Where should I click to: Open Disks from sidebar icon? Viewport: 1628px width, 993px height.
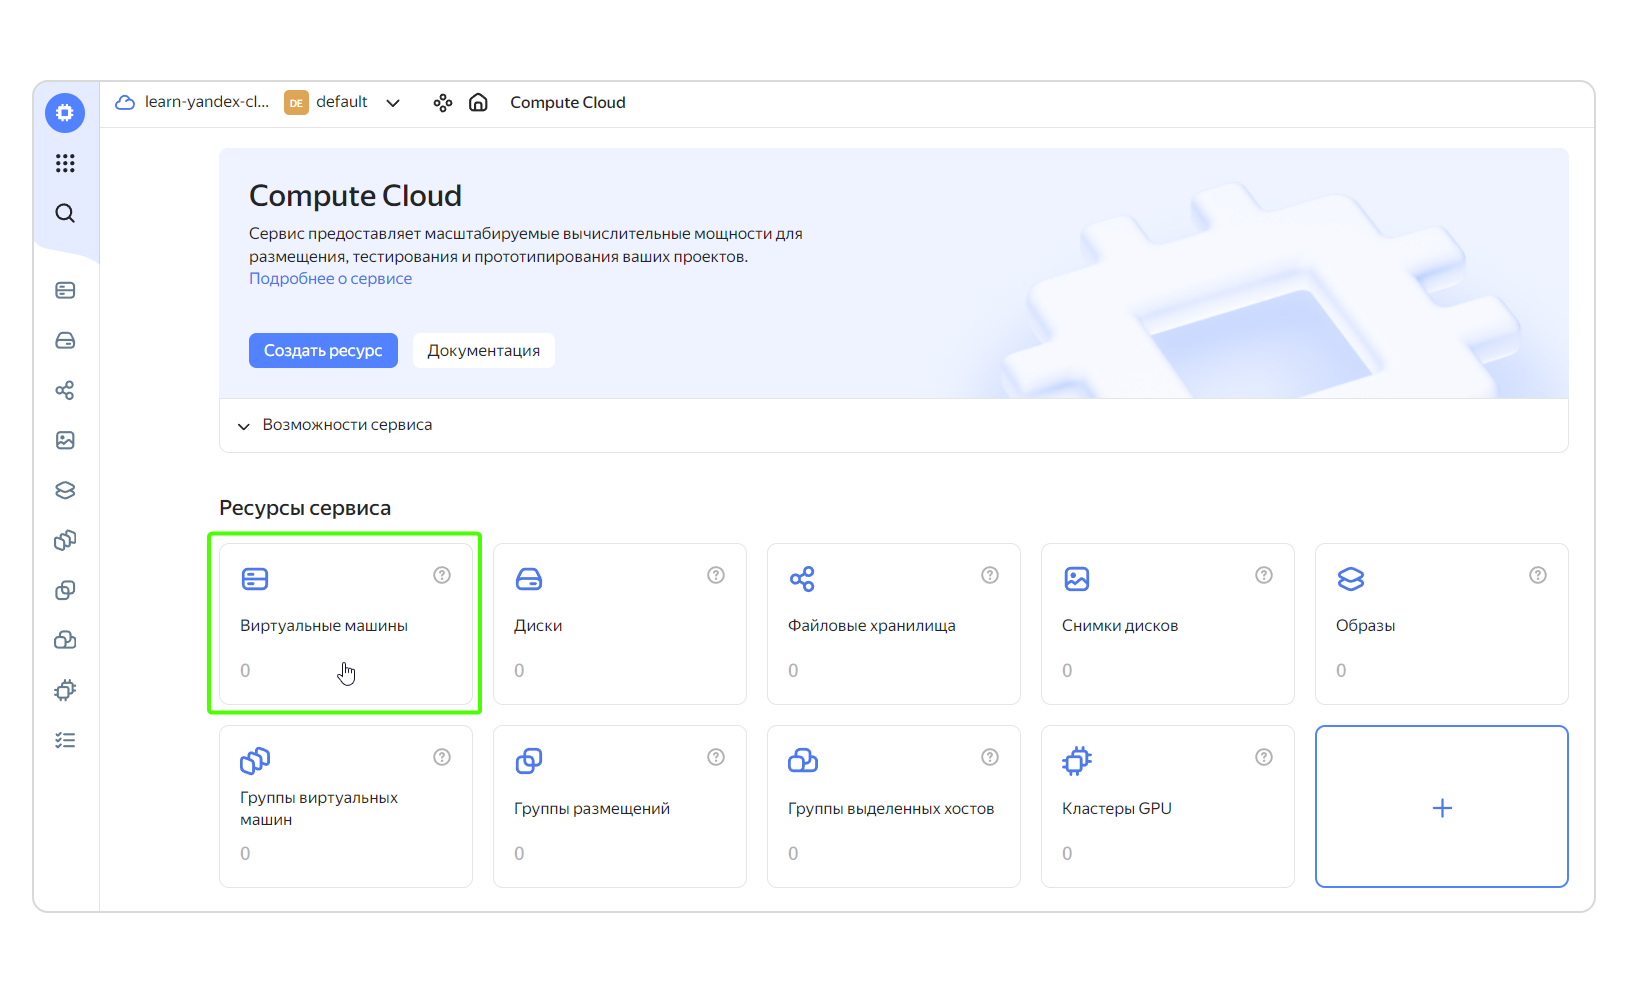pyautogui.click(x=65, y=340)
